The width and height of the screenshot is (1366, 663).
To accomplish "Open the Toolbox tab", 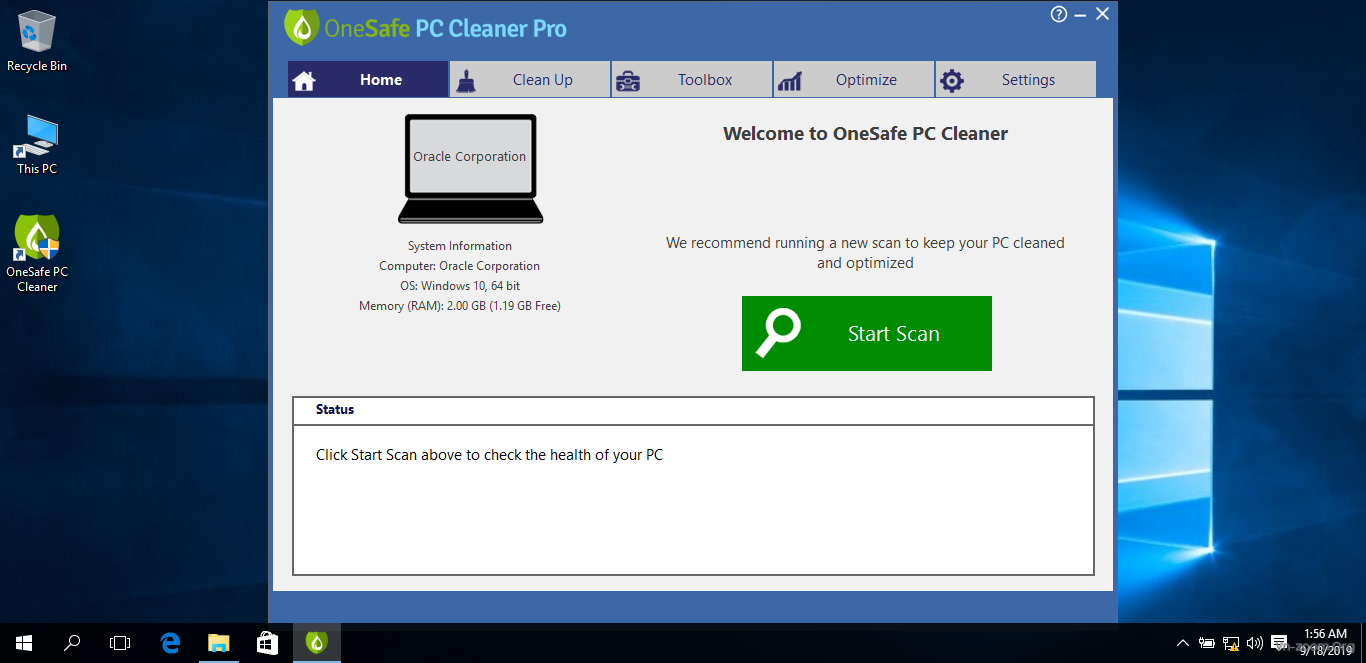I will (692, 80).
